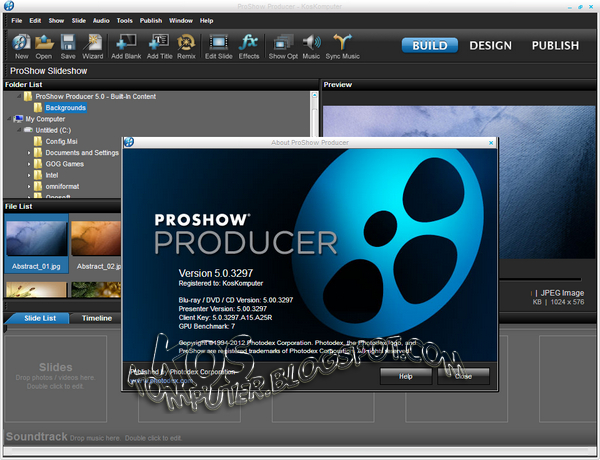Launch the Wizard tool

coord(93,46)
